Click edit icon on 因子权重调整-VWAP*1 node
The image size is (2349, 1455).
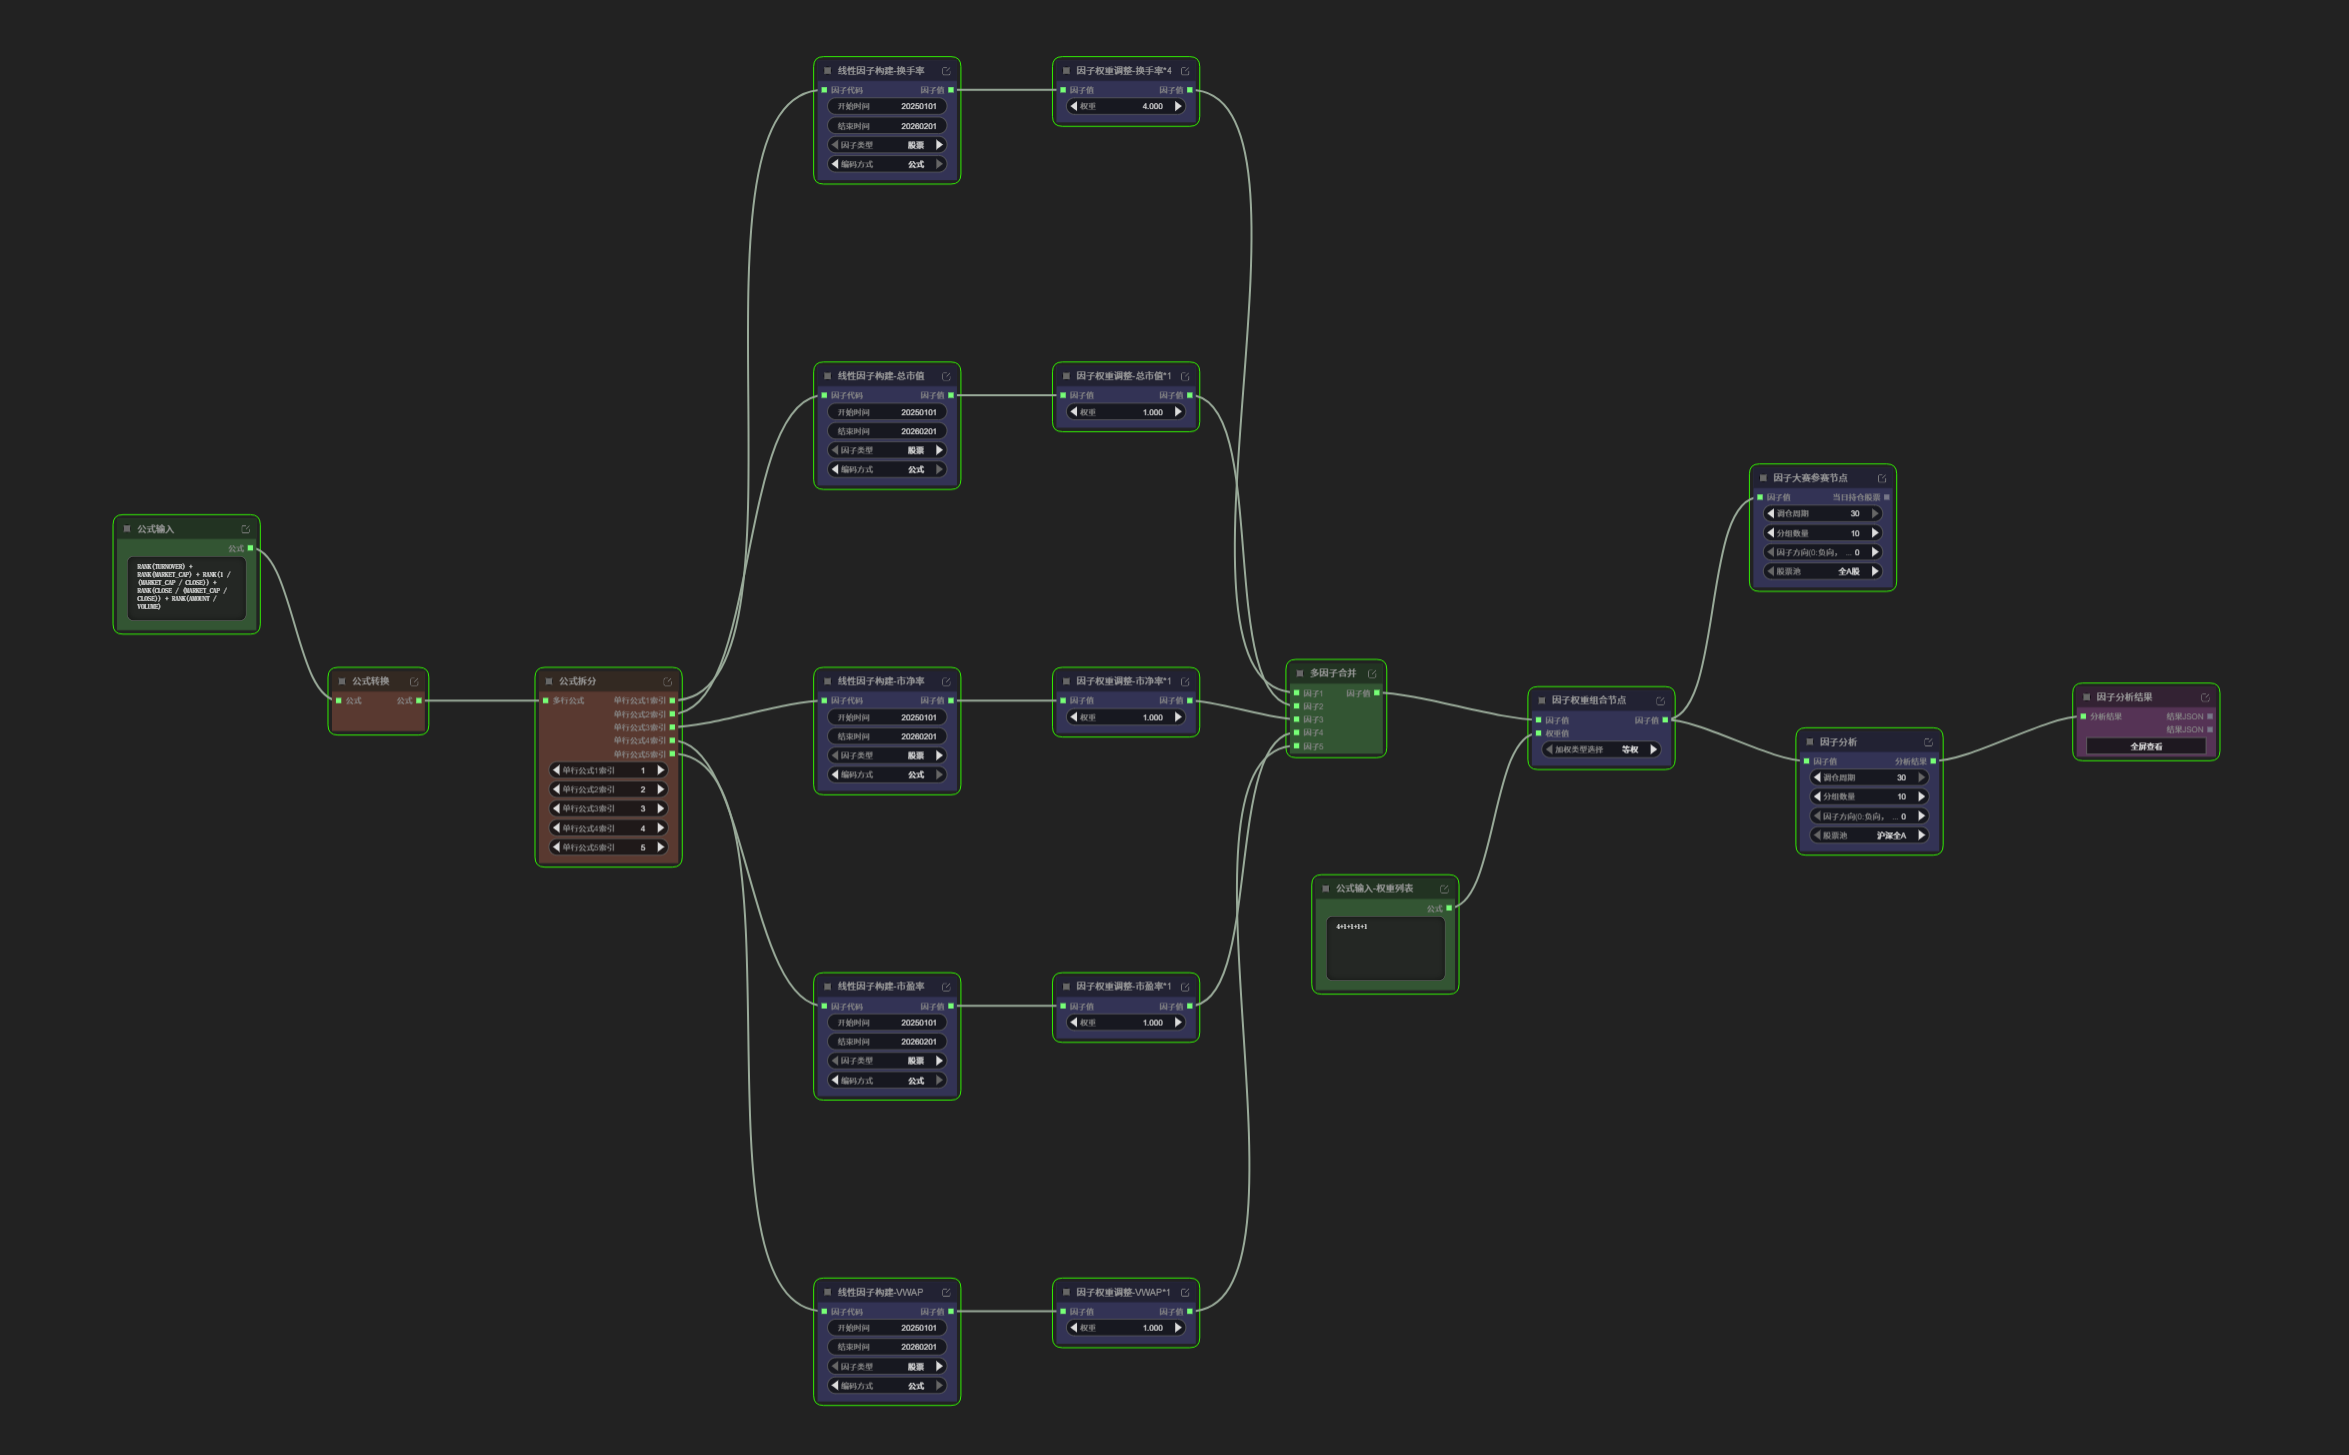click(x=1185, y=1293)
